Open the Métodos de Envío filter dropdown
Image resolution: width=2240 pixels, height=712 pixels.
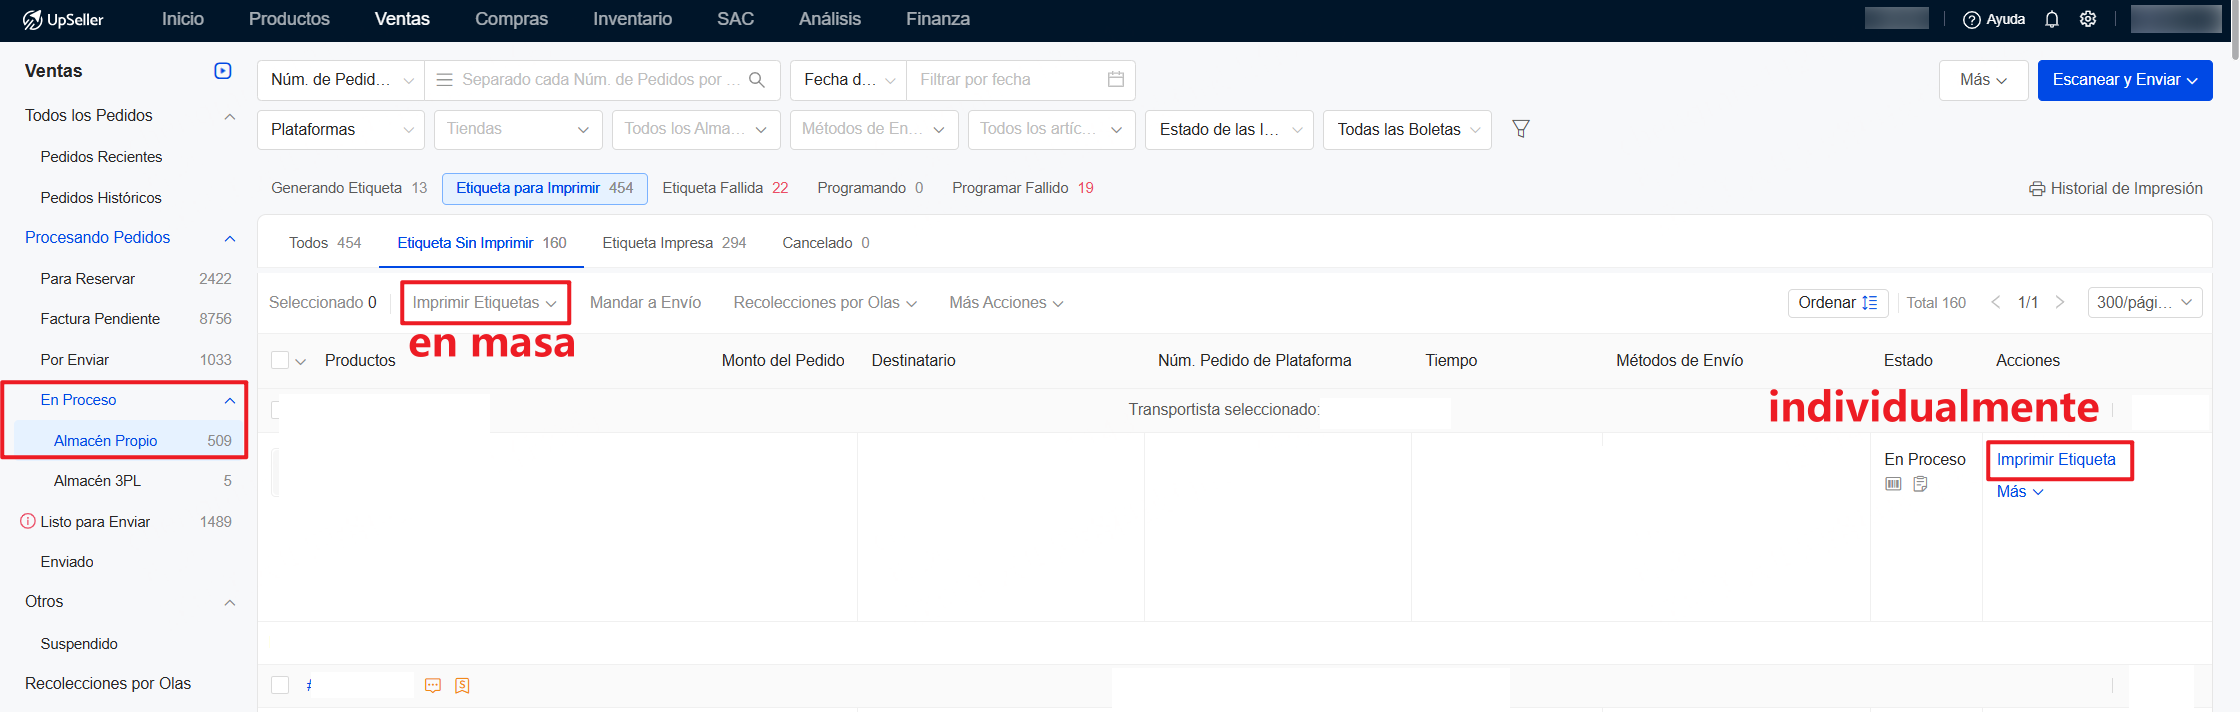click(x=874, y=130)
